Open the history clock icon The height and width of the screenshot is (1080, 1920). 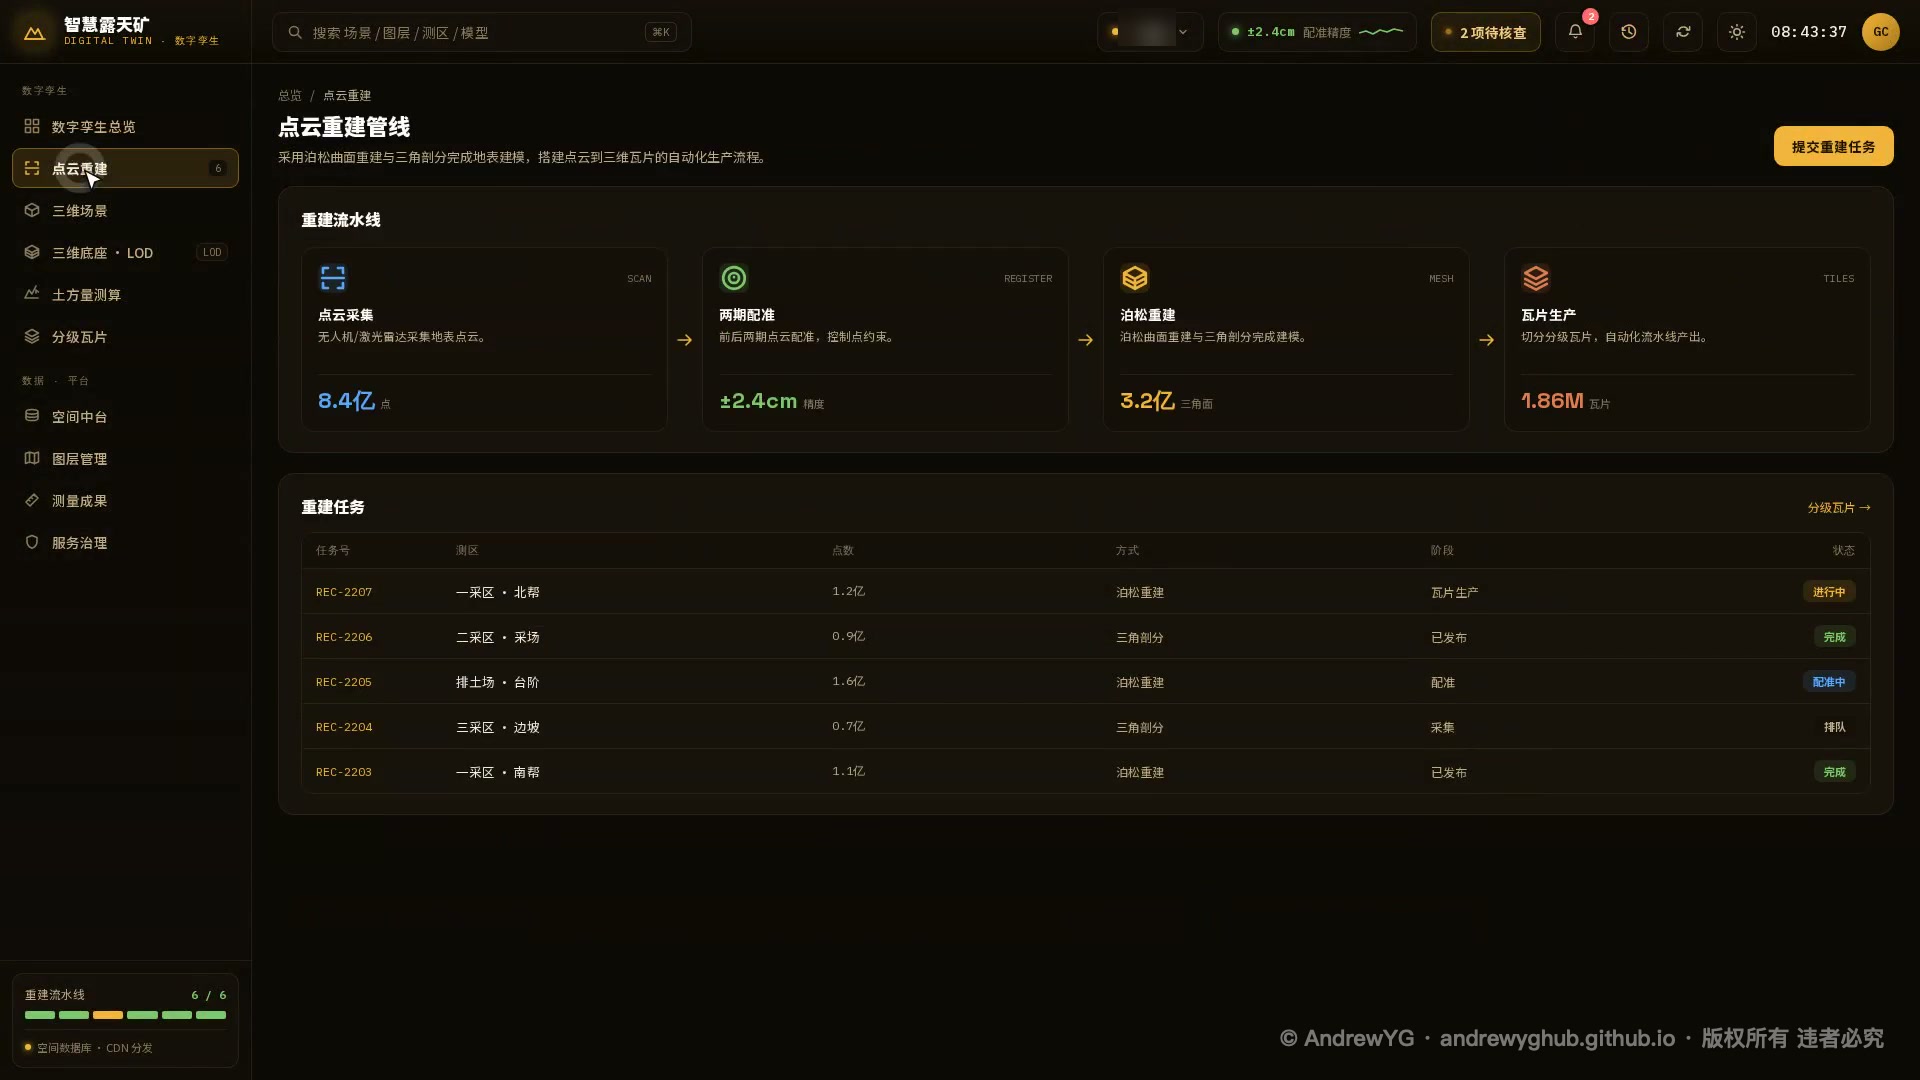[x=1629, y=32]
